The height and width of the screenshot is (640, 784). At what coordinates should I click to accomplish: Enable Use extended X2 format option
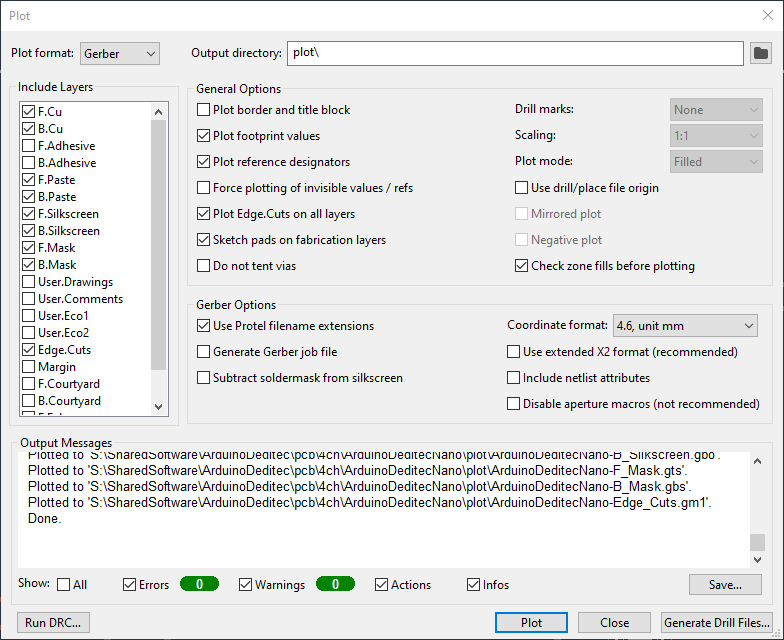[x=514, y=352]
